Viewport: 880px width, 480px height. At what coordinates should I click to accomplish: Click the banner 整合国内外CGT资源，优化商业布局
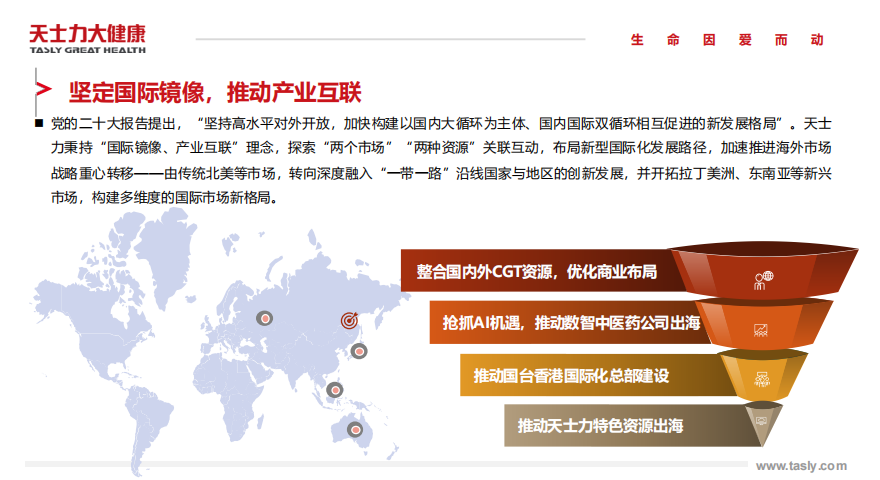point(537,272)
